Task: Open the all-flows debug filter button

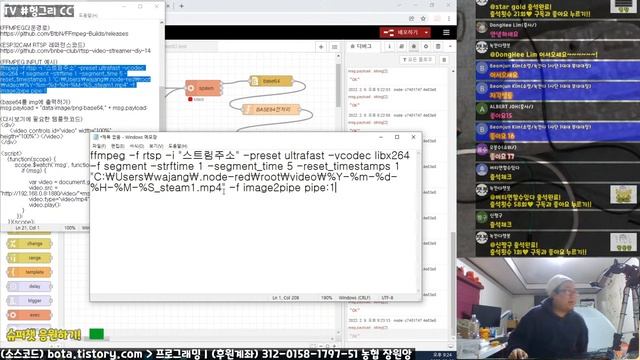Action: pos(418,60)
